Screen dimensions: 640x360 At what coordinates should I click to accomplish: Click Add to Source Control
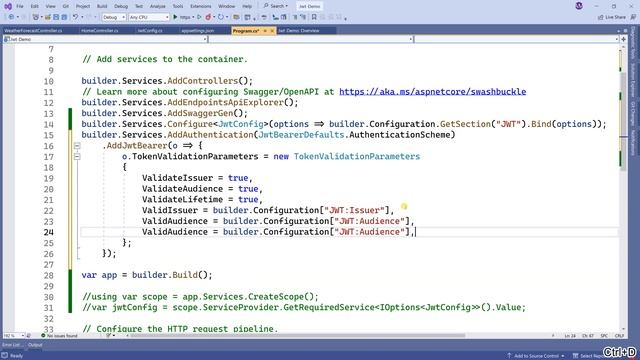pyautogui.click(x=536, y=356)
